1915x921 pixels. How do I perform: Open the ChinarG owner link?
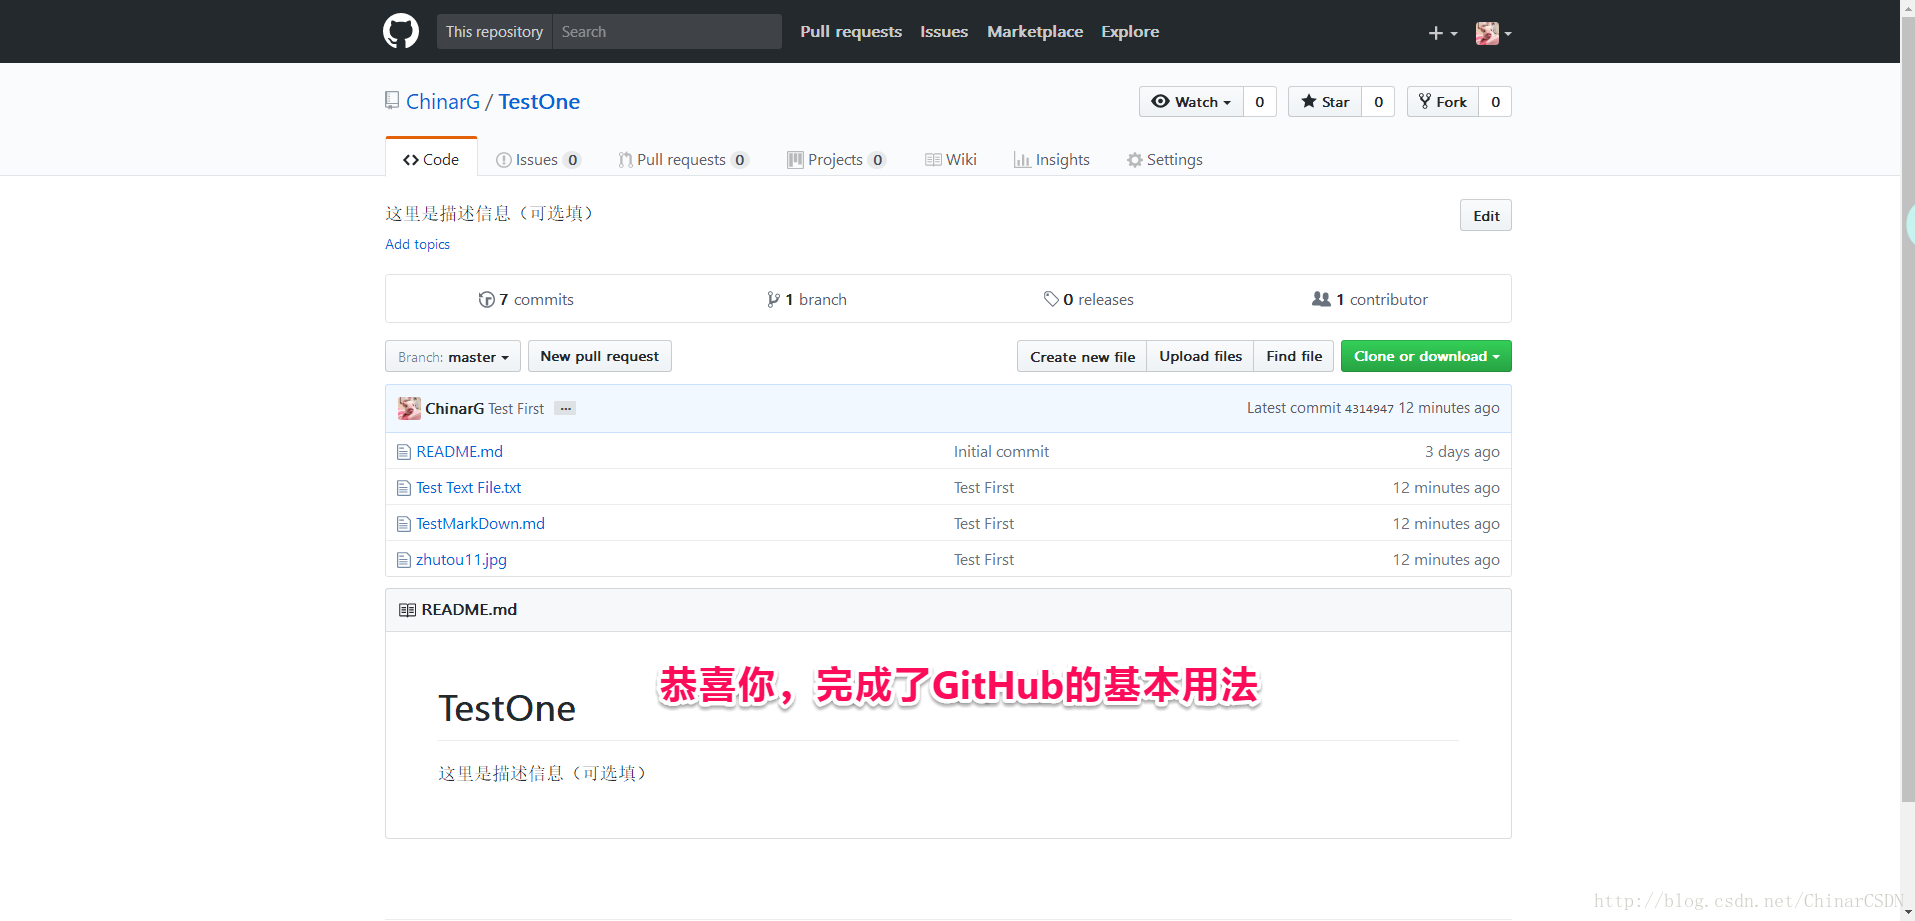point(443,101)
